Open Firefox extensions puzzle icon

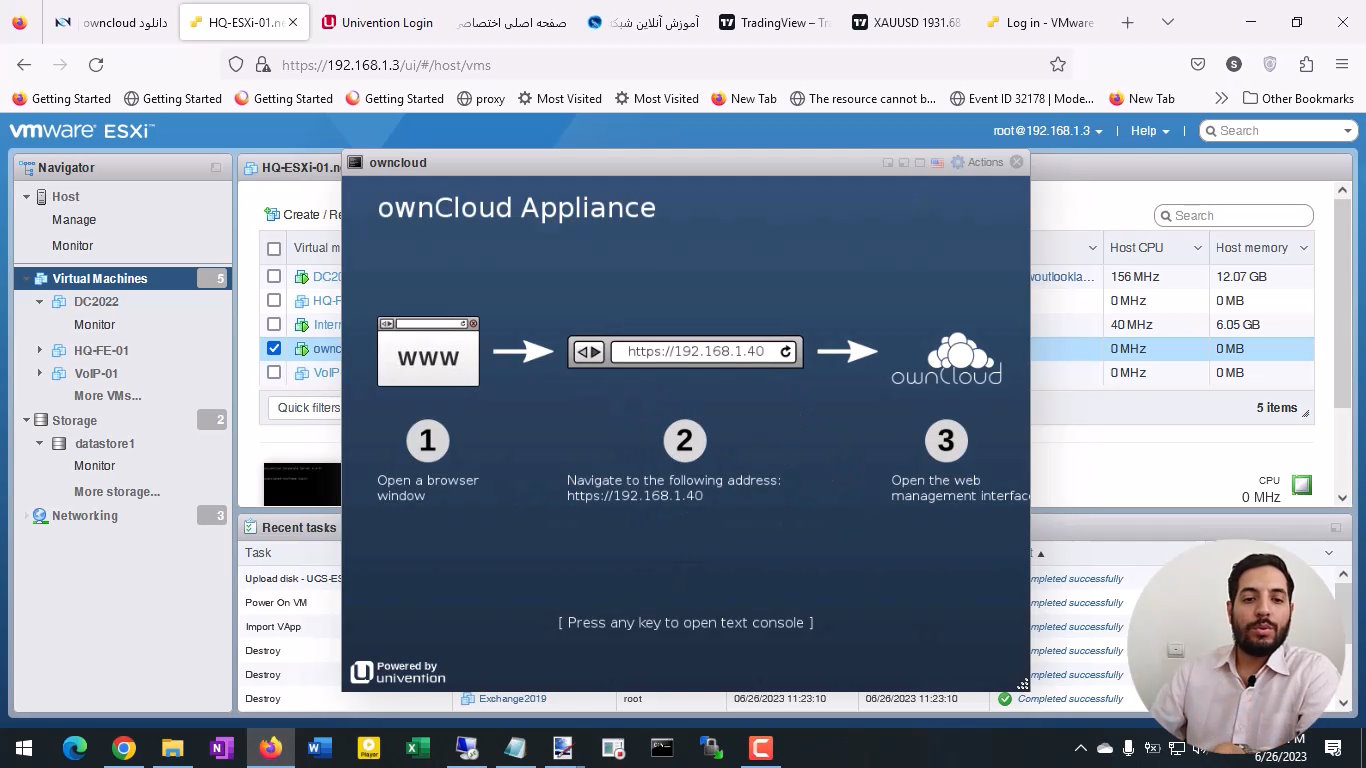[1306, 65]
